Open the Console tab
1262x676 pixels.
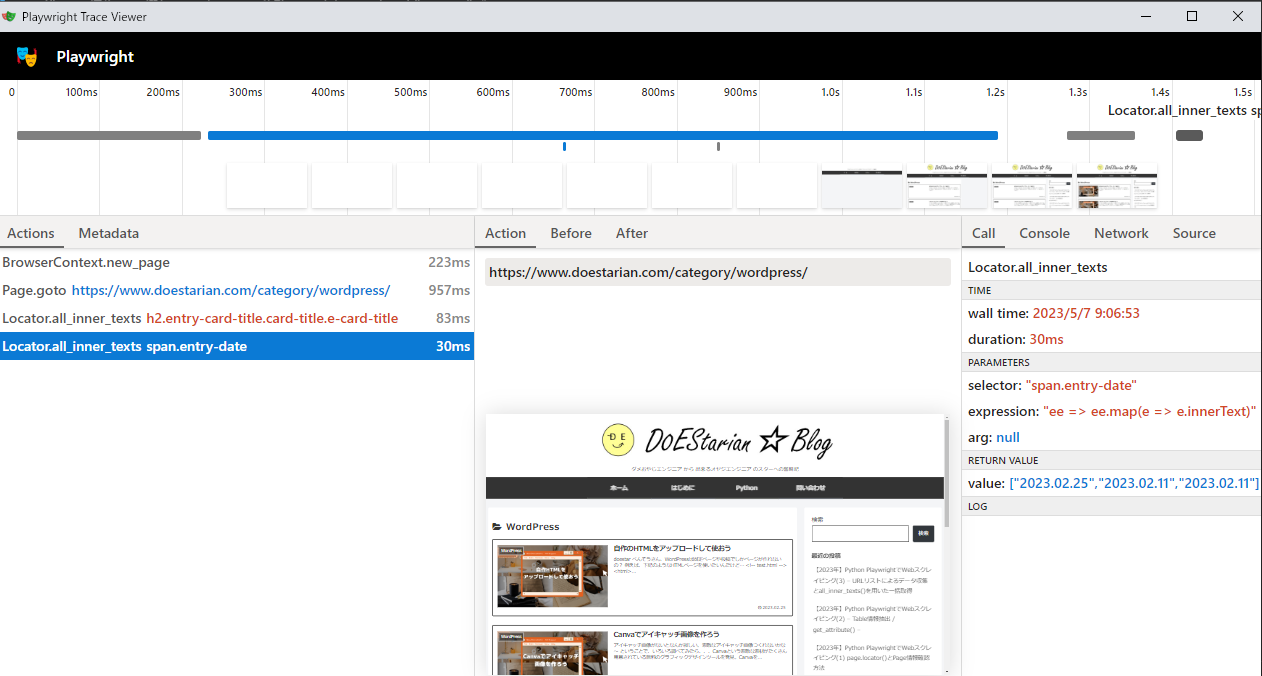tap(1044, 233)
